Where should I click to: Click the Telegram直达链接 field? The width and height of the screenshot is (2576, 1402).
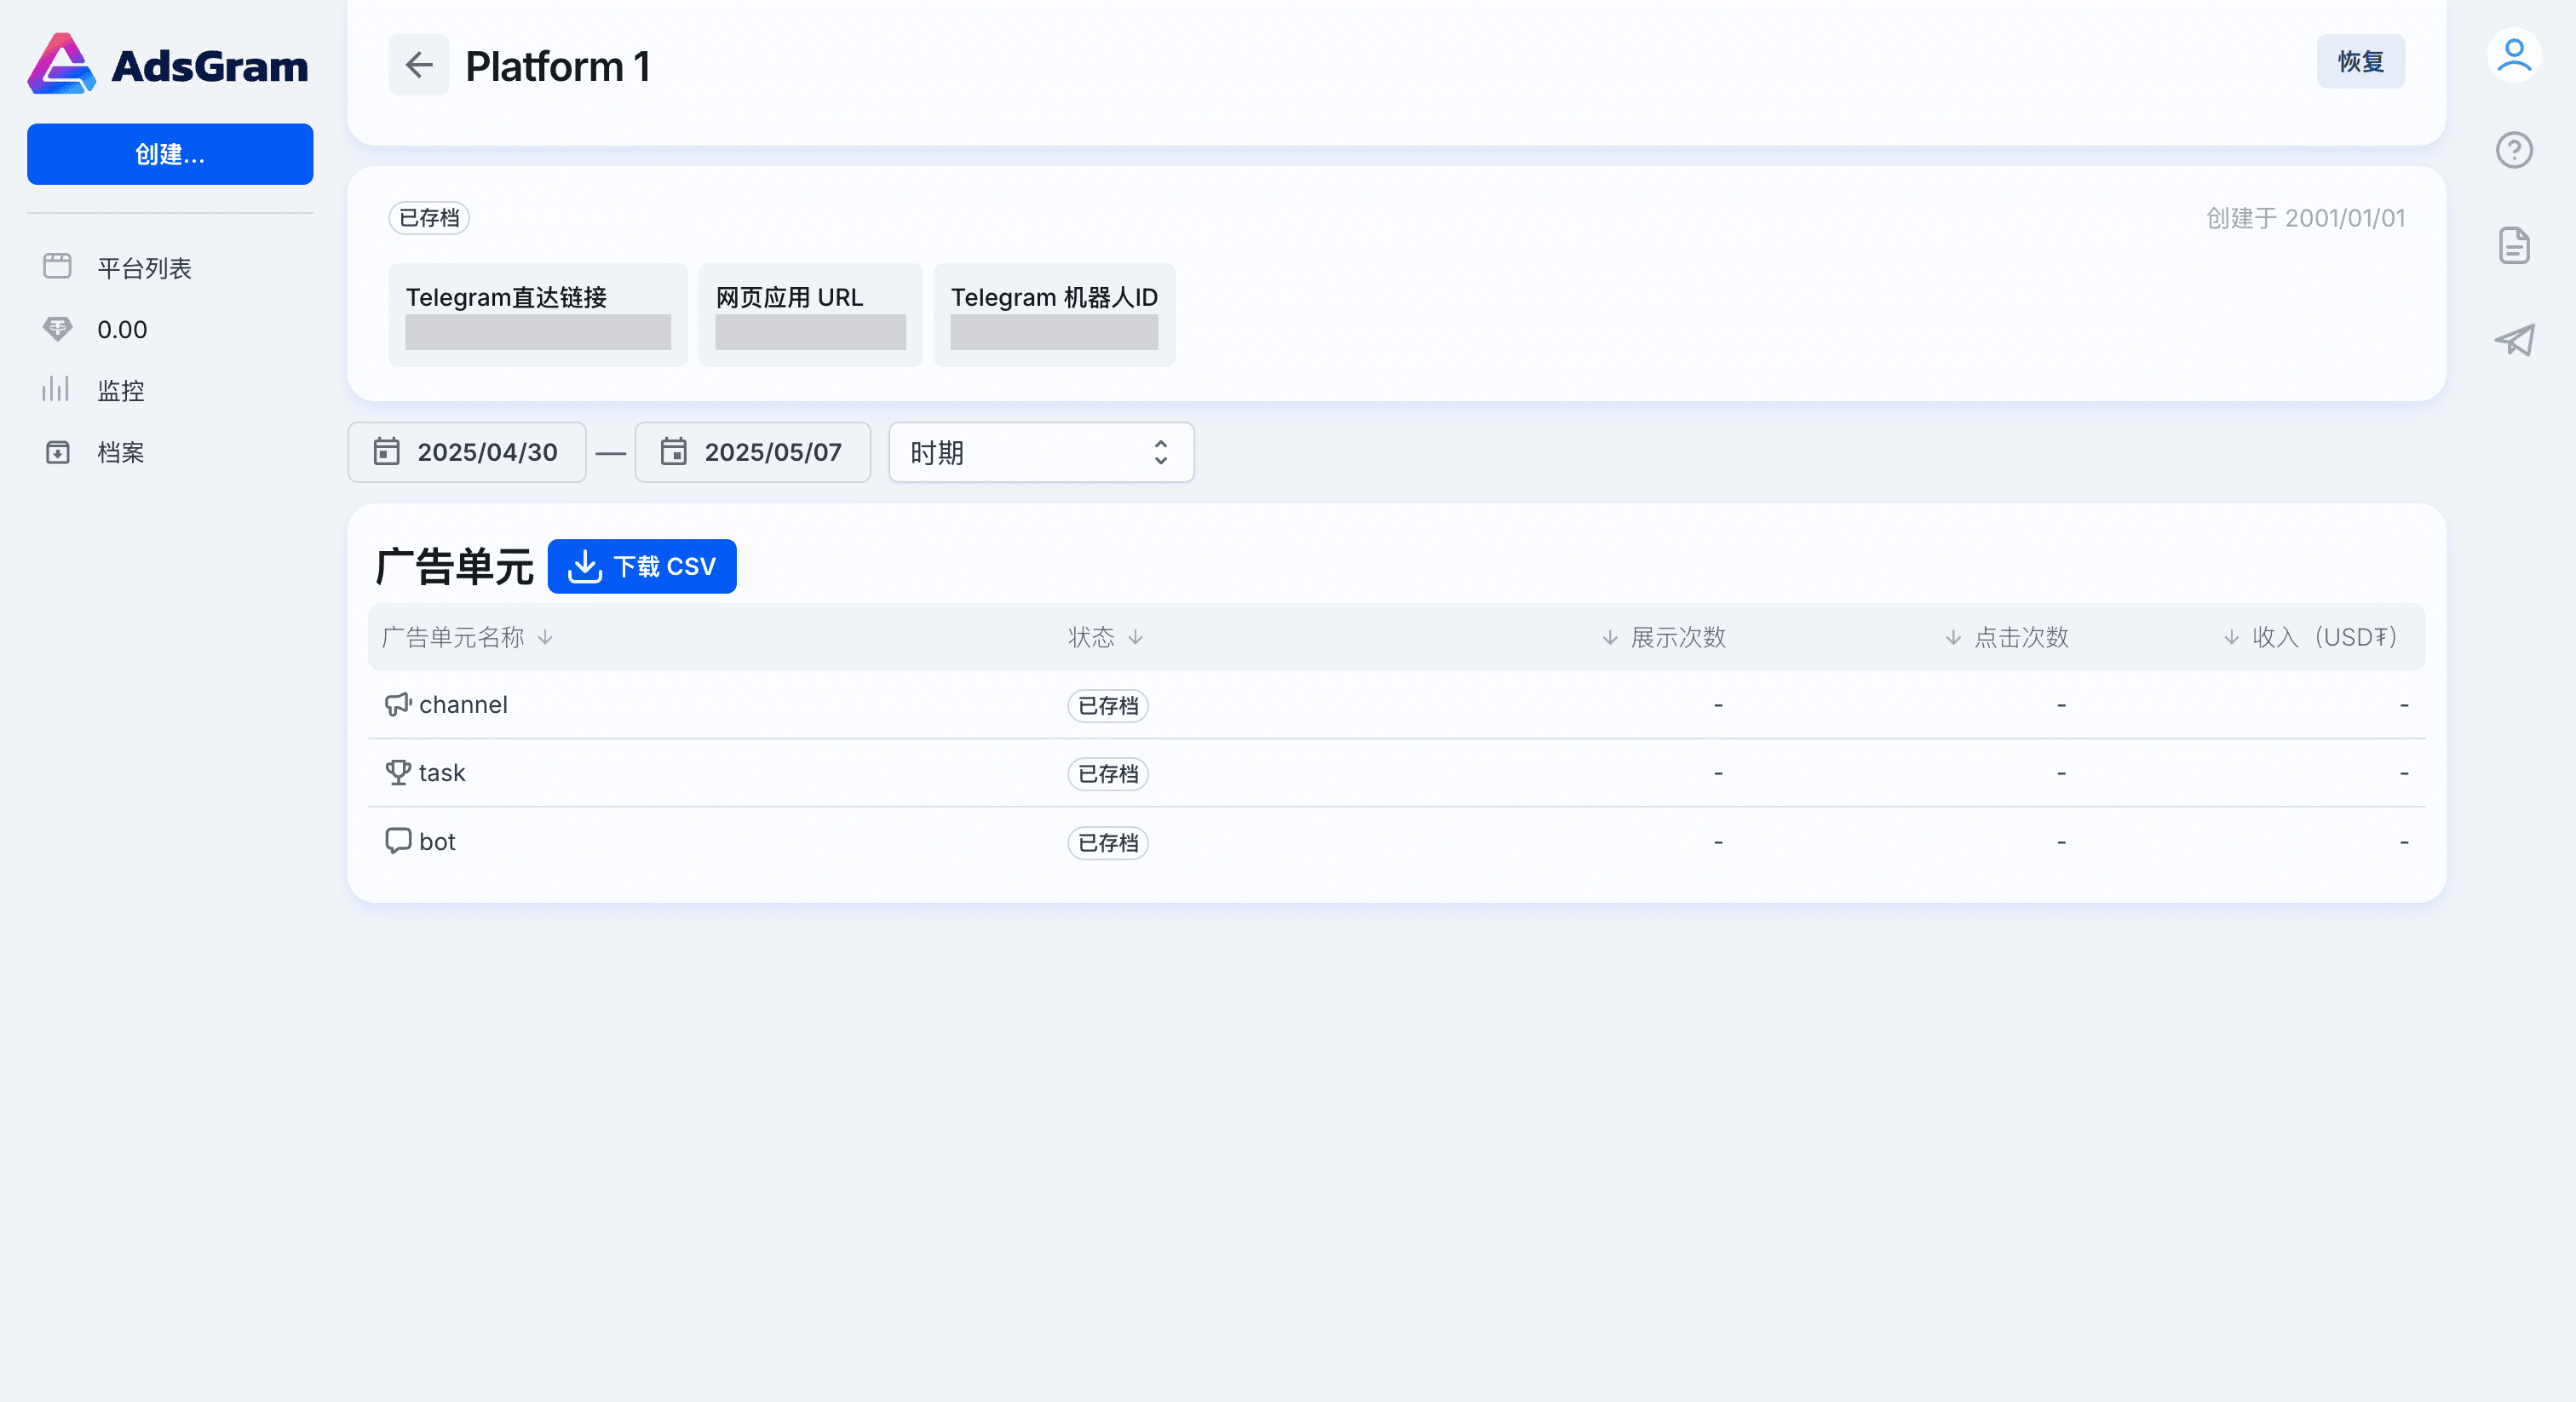tap(538, 315)
